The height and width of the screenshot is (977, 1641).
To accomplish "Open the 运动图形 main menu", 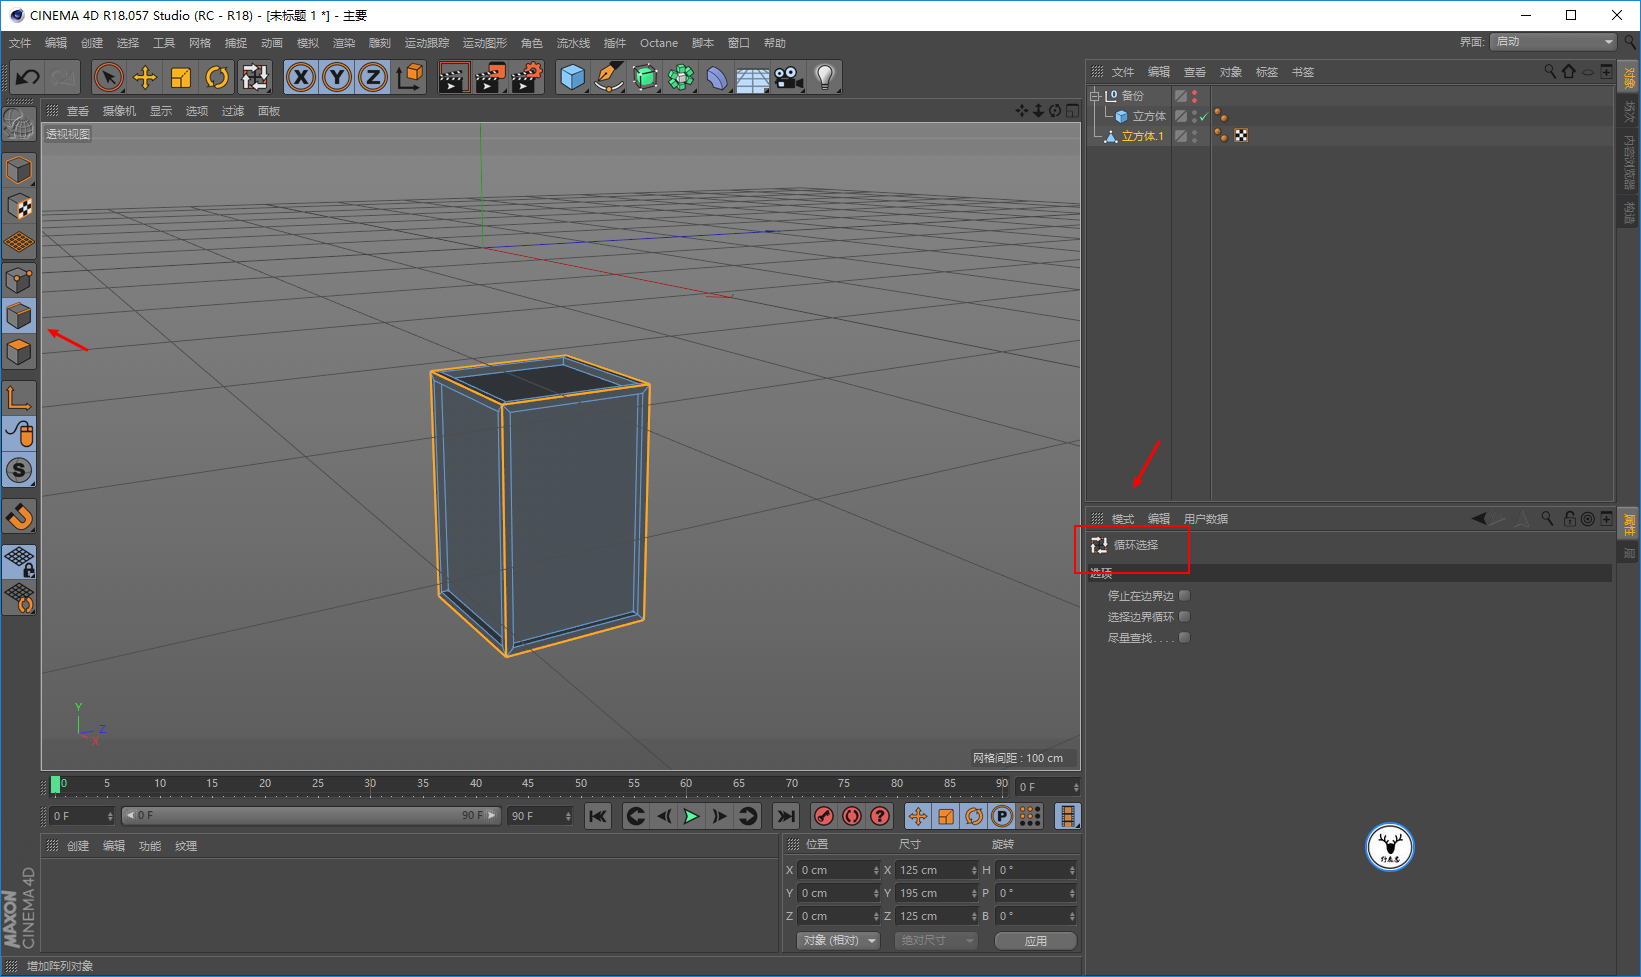I will coord(485,43).
